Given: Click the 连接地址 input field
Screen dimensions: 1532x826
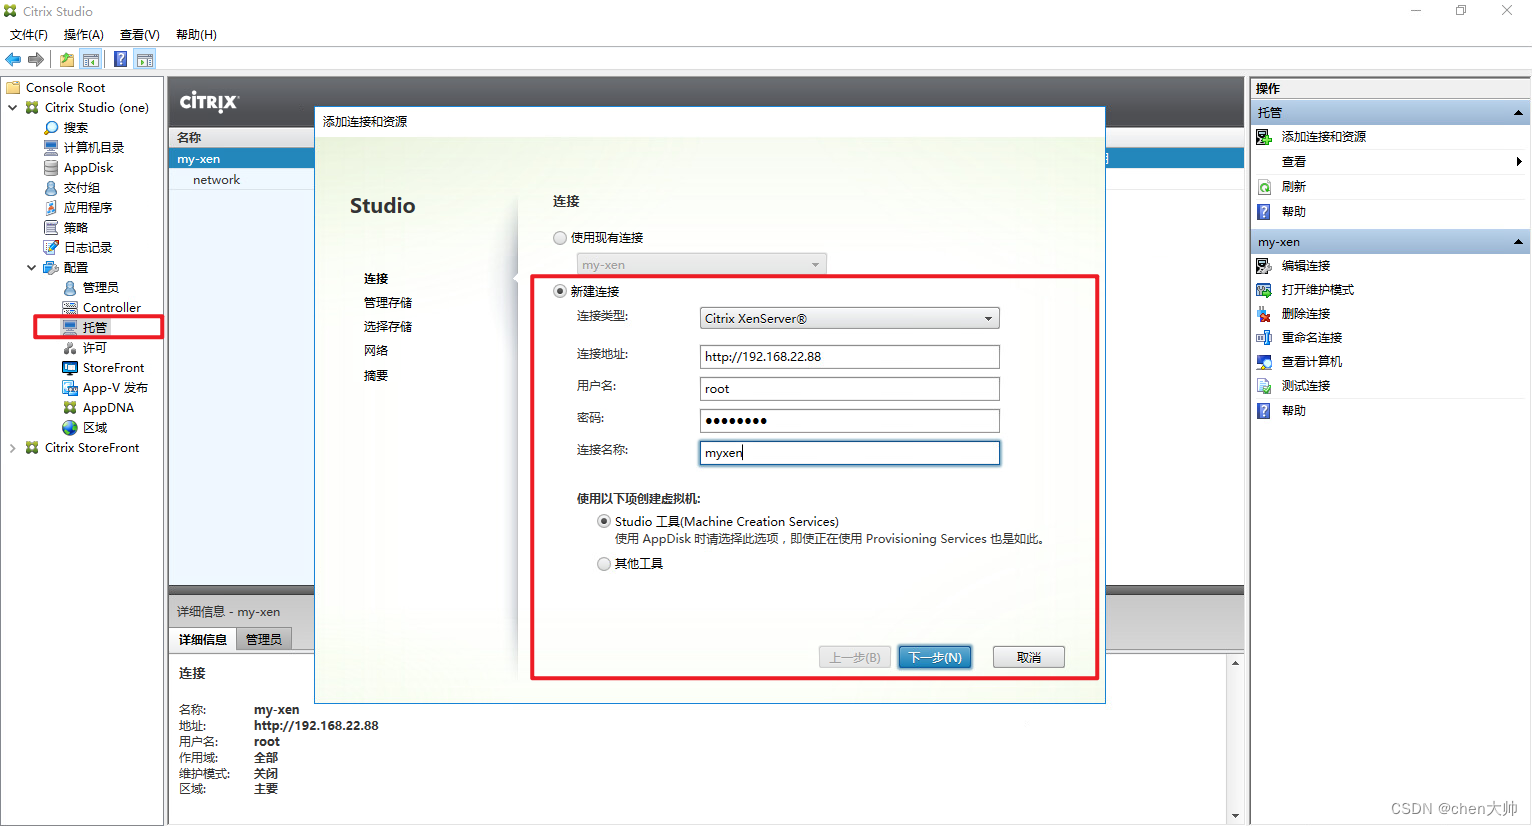Looking at the screenshot, I should tap(849, 357).
